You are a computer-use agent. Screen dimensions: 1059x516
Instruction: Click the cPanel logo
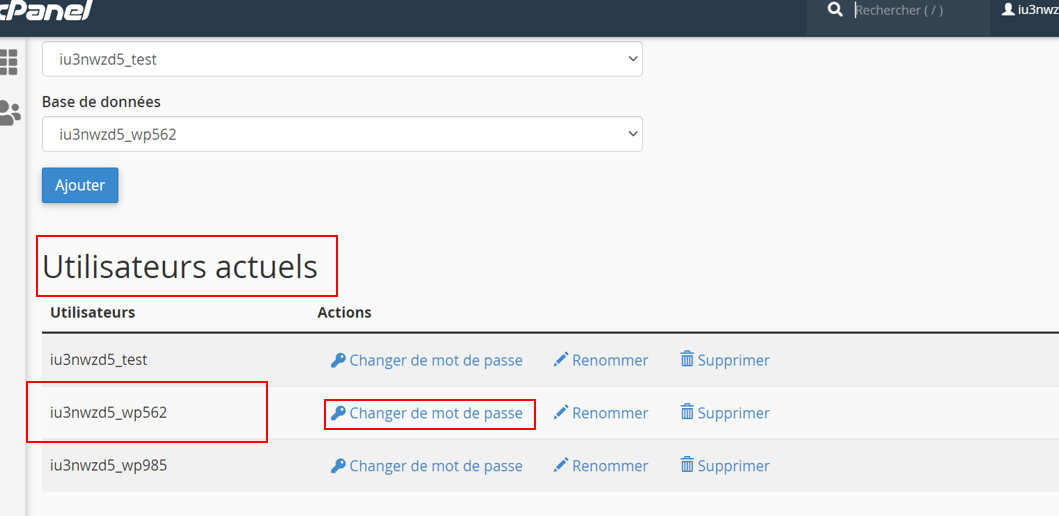click(46, 10)
